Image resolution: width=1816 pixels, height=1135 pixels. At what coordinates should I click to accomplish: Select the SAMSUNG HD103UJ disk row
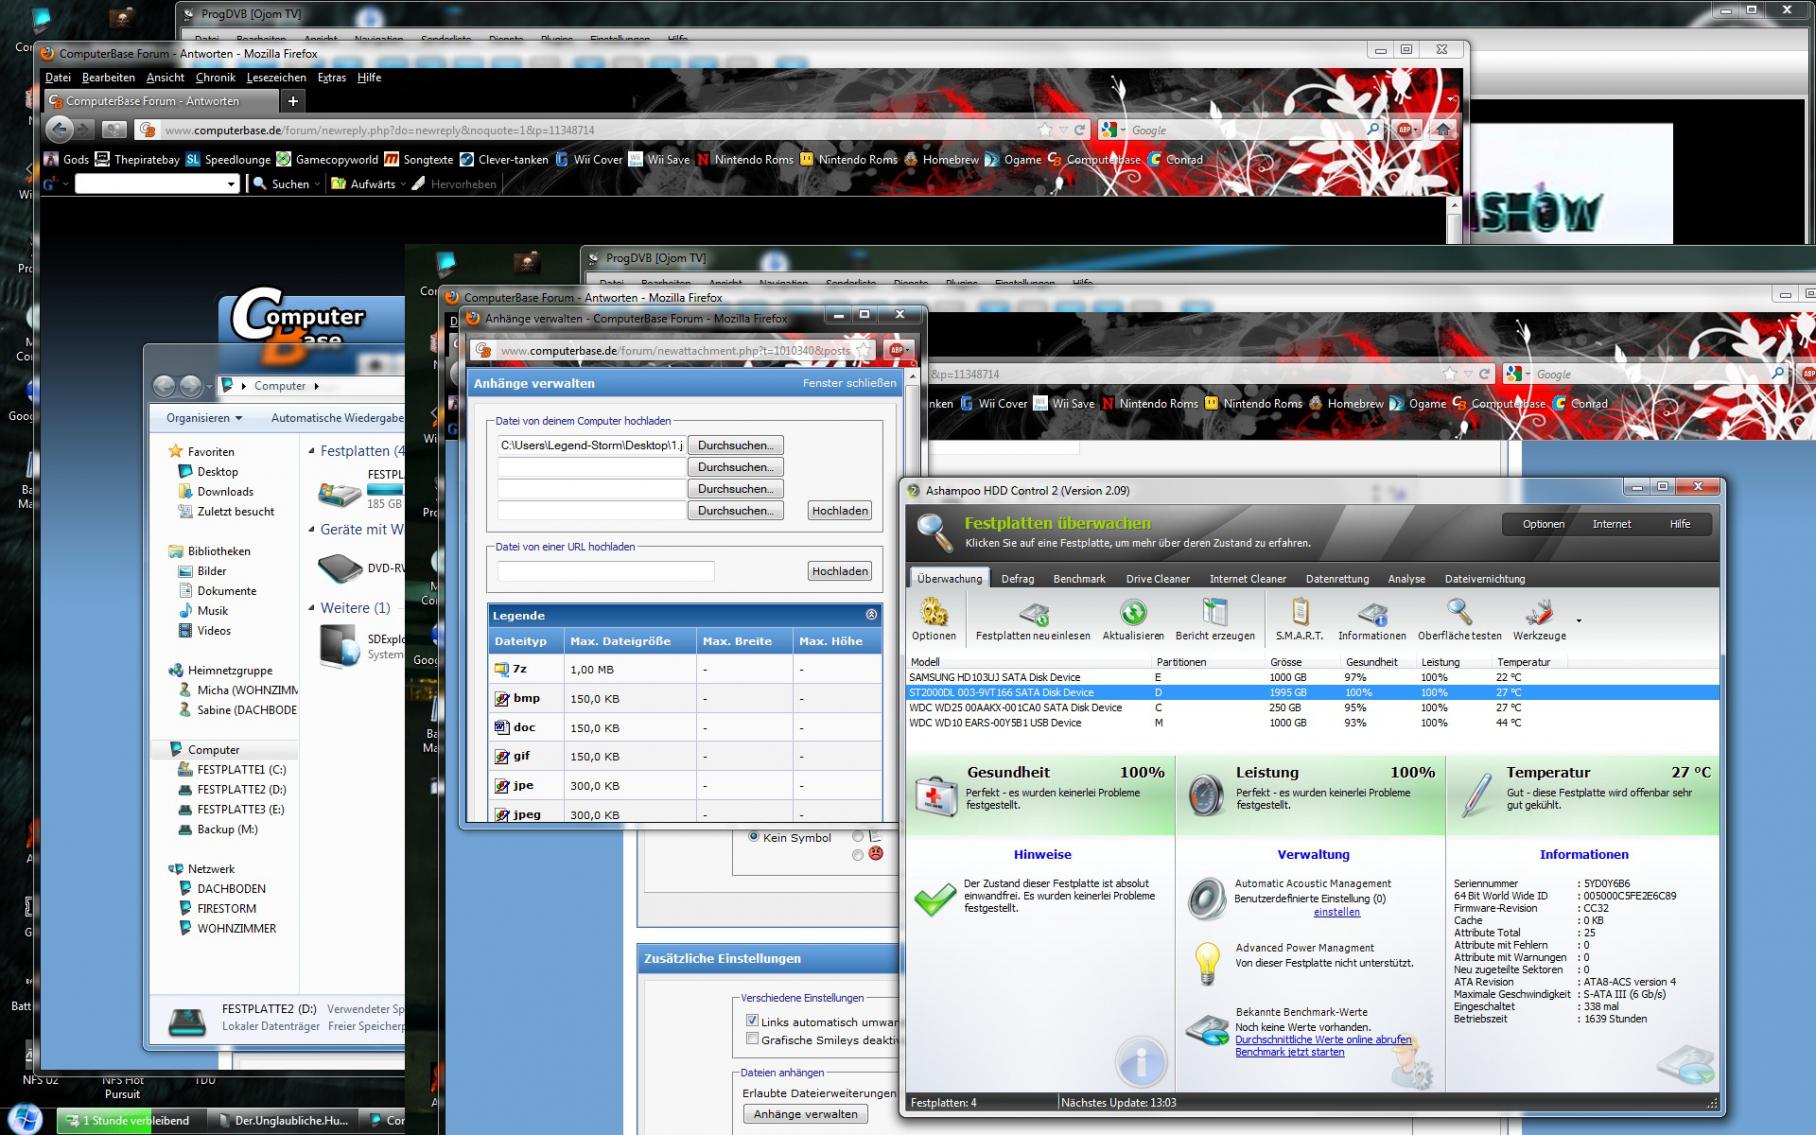(x=1312, y=677)
